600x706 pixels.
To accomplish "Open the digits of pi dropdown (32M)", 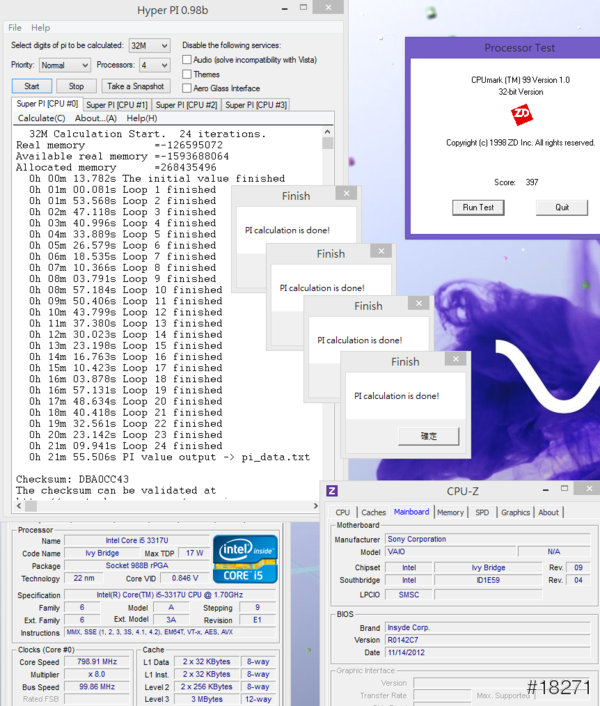I will pos(149,46).
